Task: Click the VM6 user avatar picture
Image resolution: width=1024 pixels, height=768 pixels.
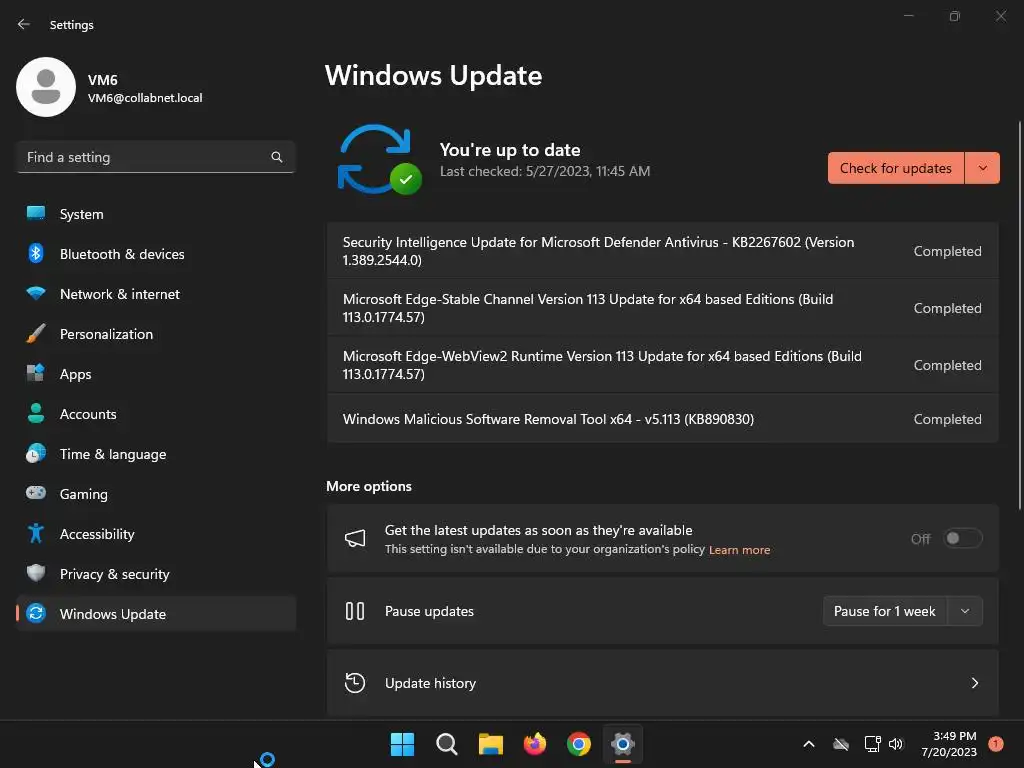Action: point(46,87)
